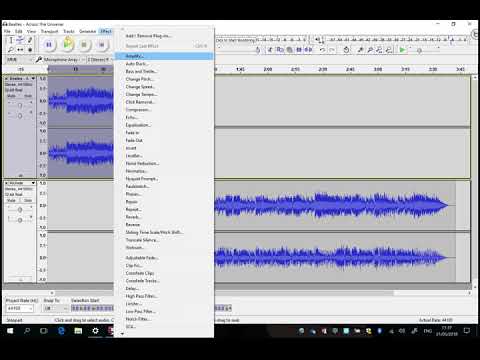Screen dimensions: 480x360
Task: Open the Tracks menu
Action: (x=69, y=31)
